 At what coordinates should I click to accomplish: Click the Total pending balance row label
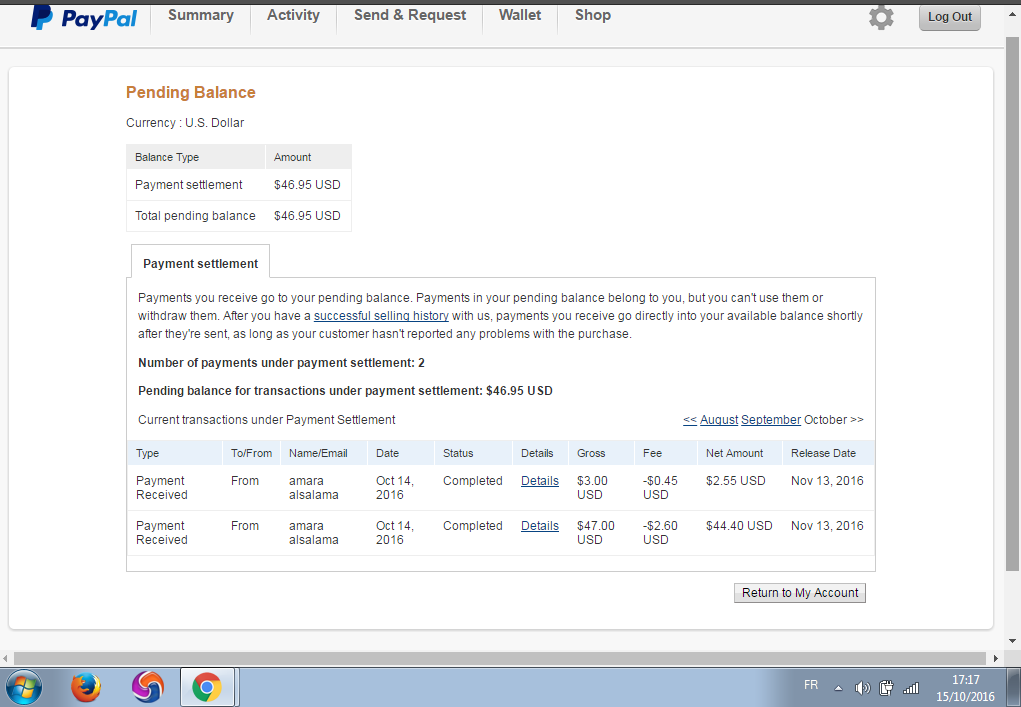click(x=195, y=215)
